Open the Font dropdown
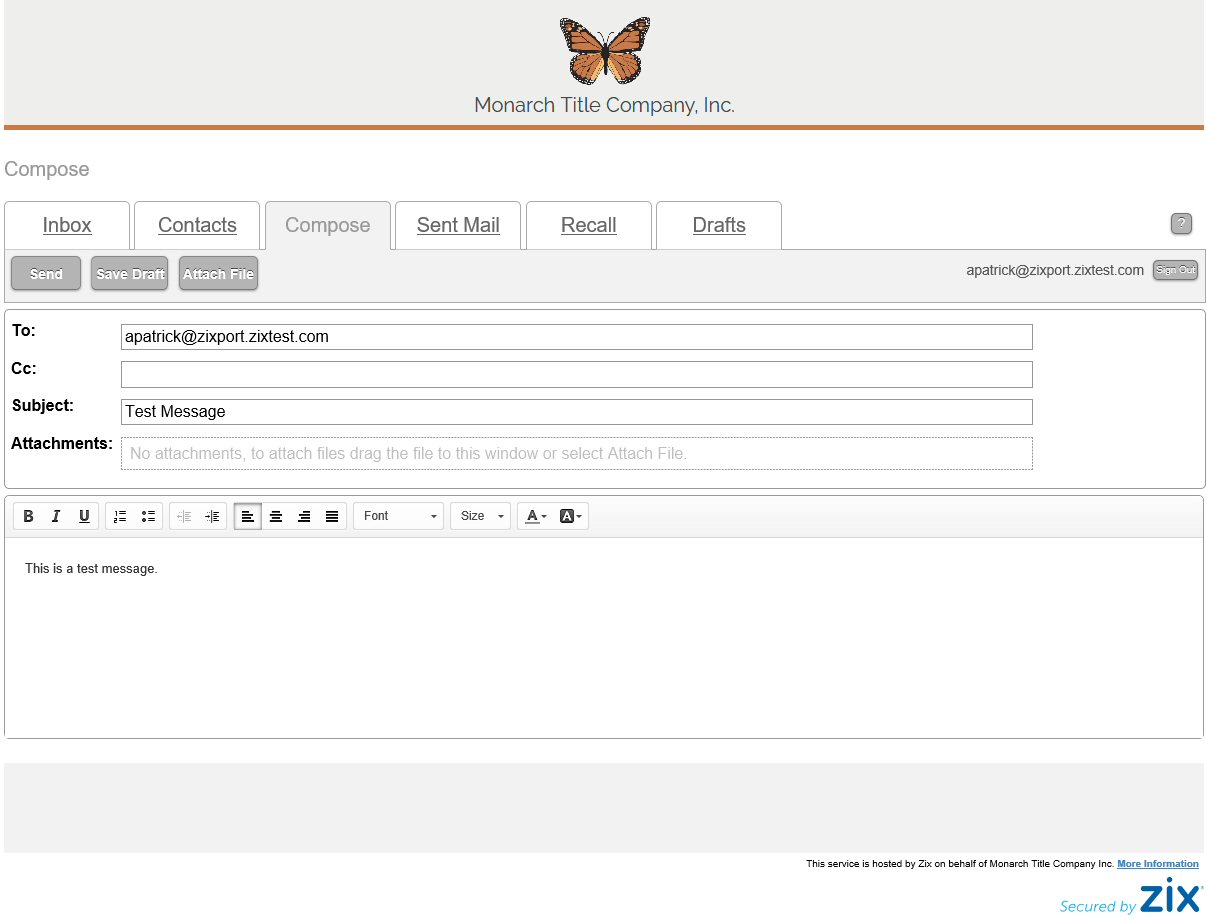The height and width of the screenshot is (919, 1207). point(399,516)
